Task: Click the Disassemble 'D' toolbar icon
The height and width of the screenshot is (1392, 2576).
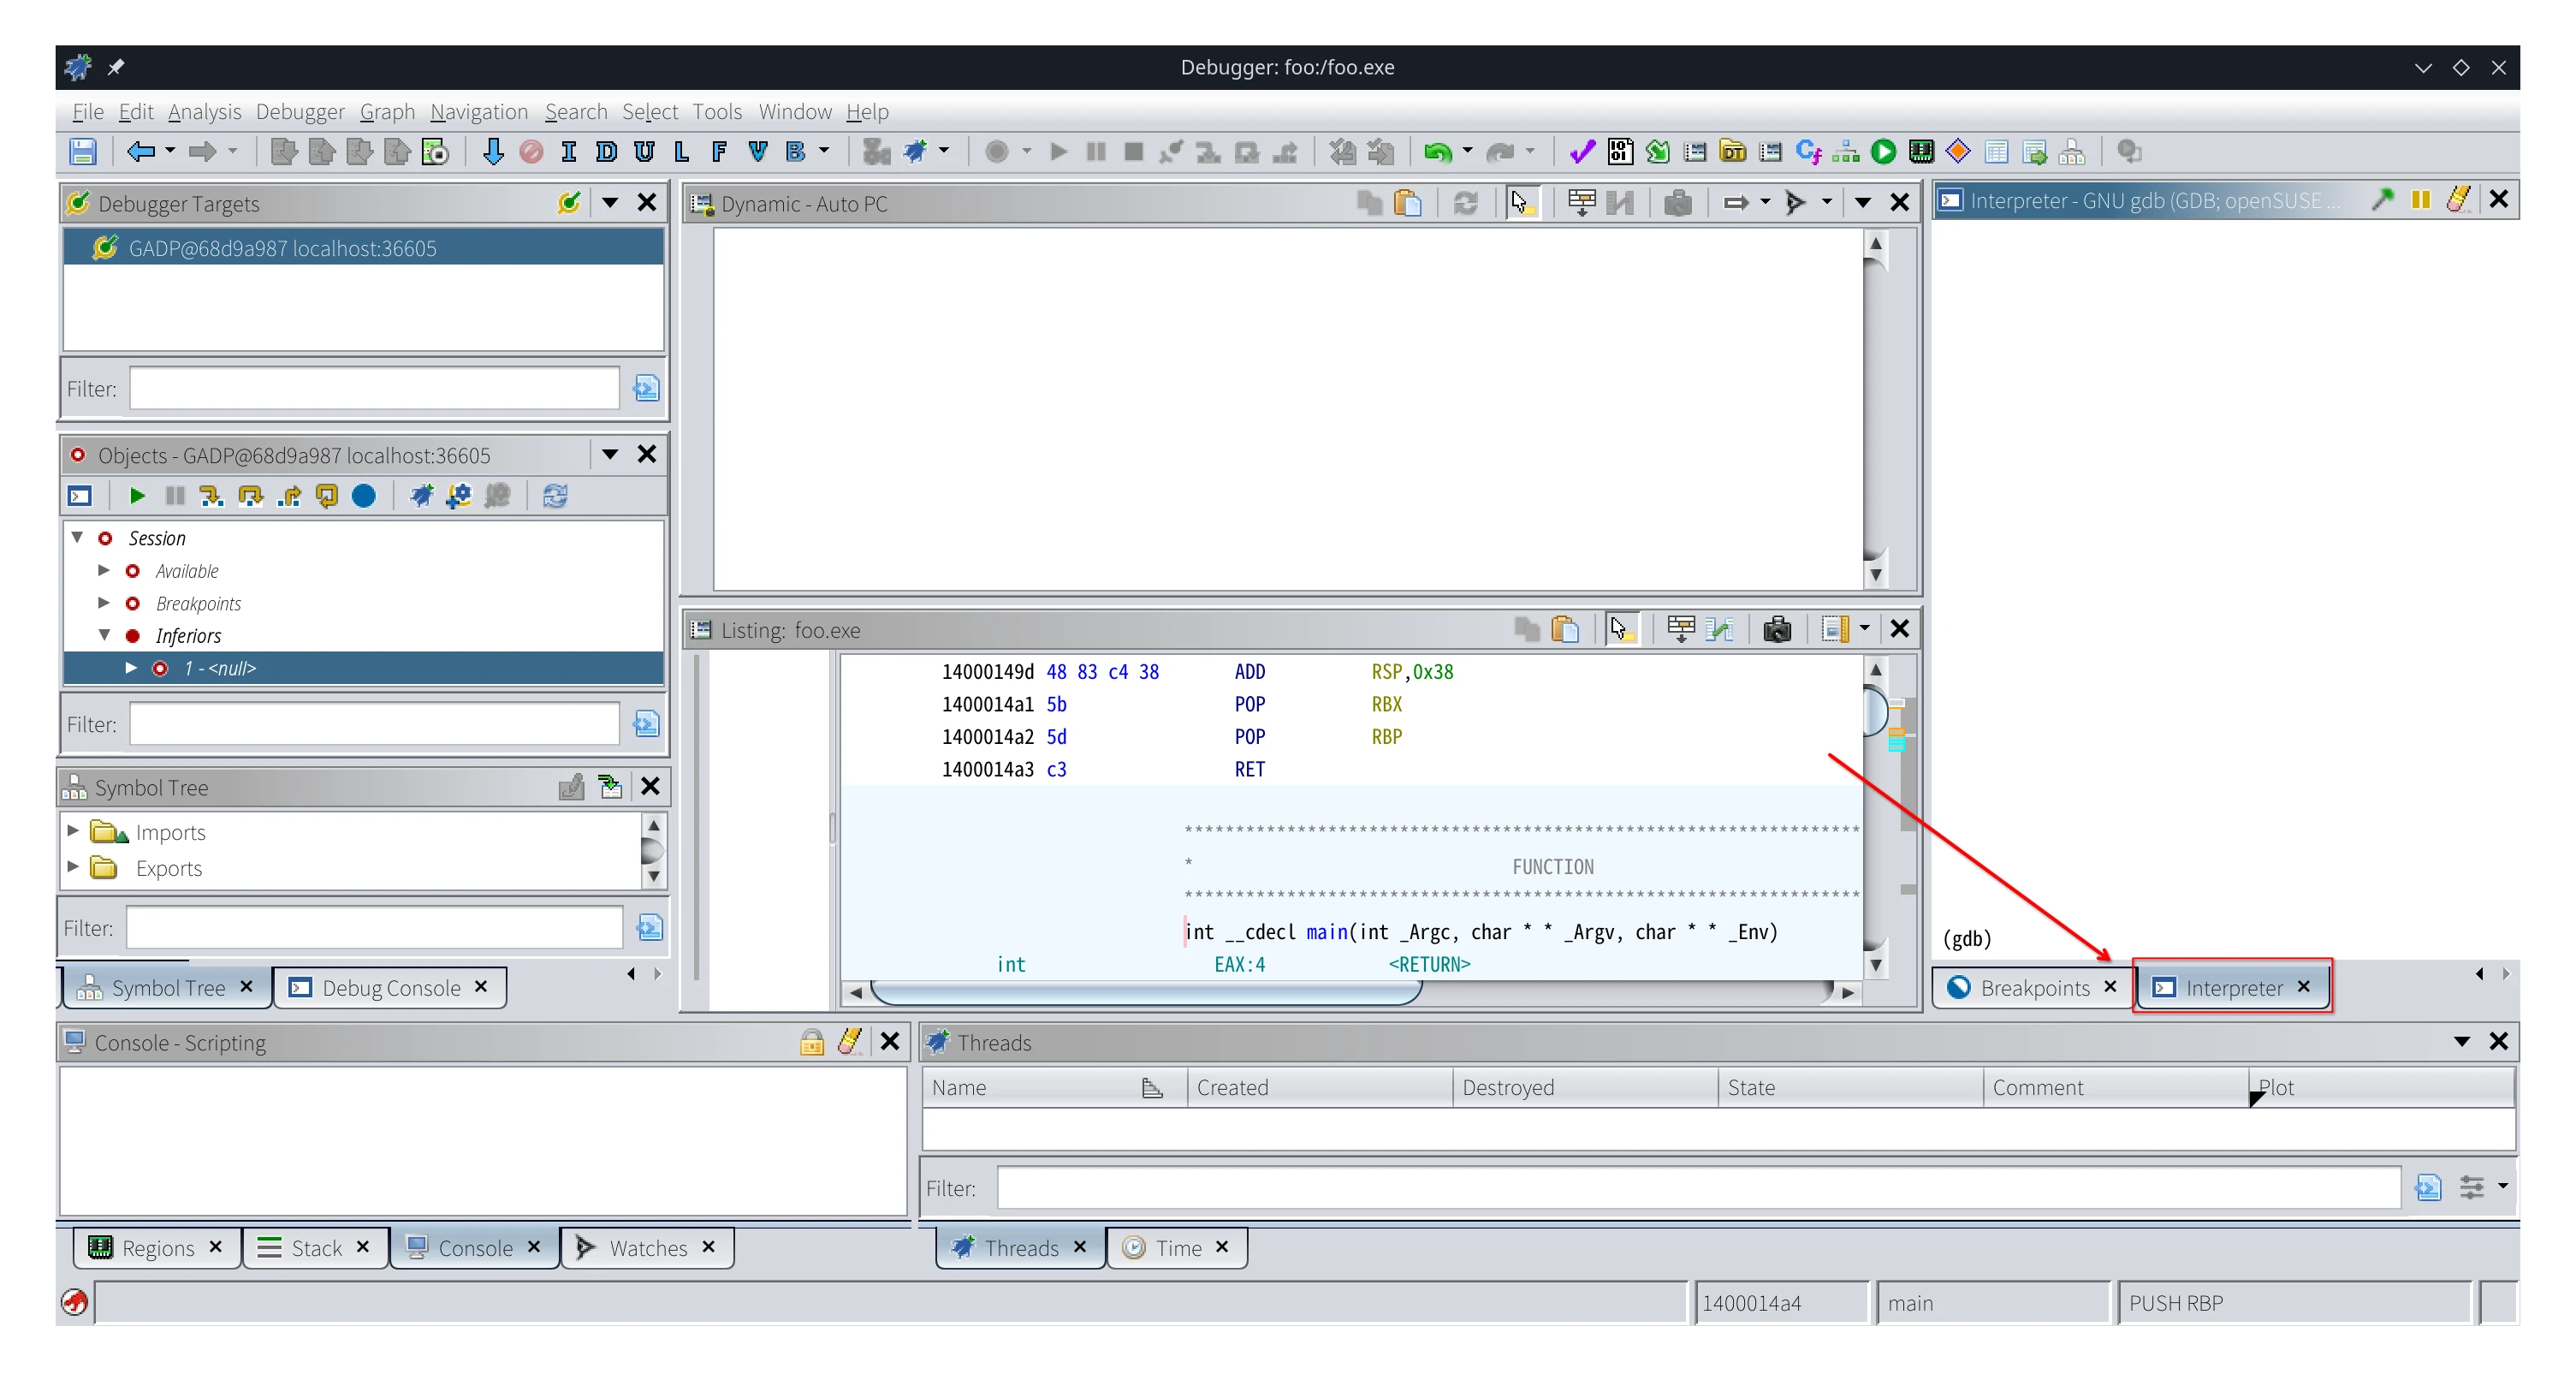Action: [x=606, y=152]
